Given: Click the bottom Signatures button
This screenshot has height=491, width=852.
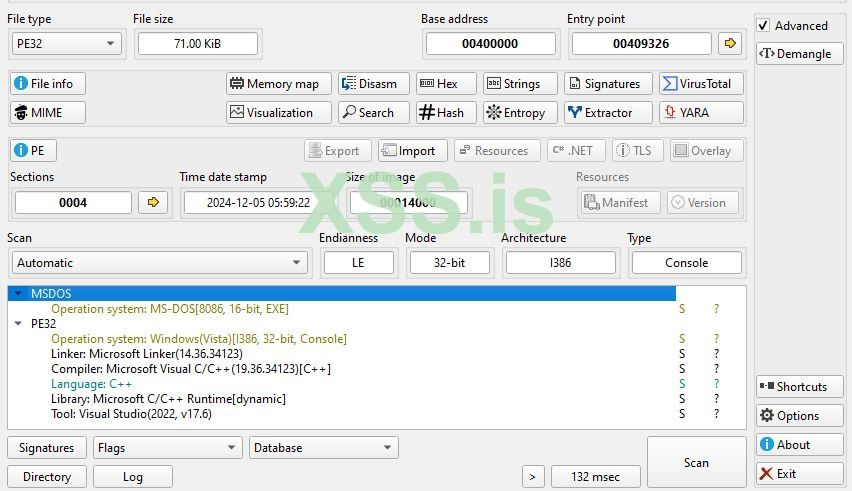Looking at the screenshot, I should [47, 448].
